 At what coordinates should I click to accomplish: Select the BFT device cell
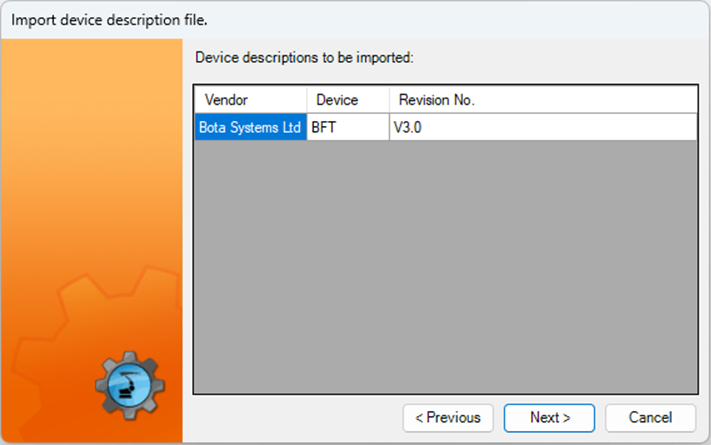tap(347, 127)
